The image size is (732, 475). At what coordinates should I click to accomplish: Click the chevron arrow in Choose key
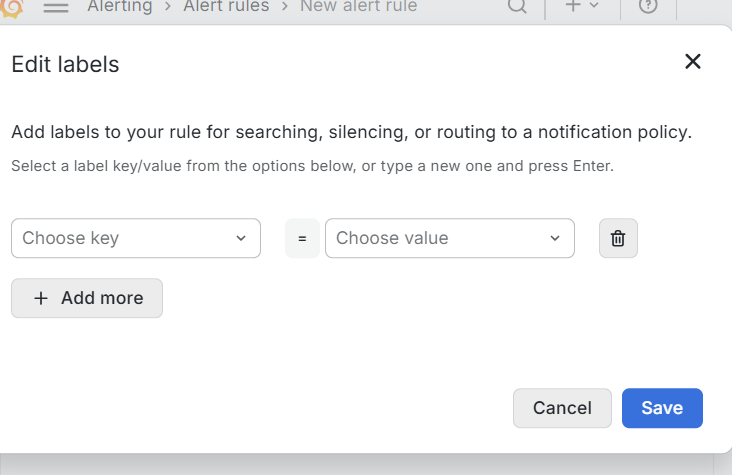pos(241,238)
